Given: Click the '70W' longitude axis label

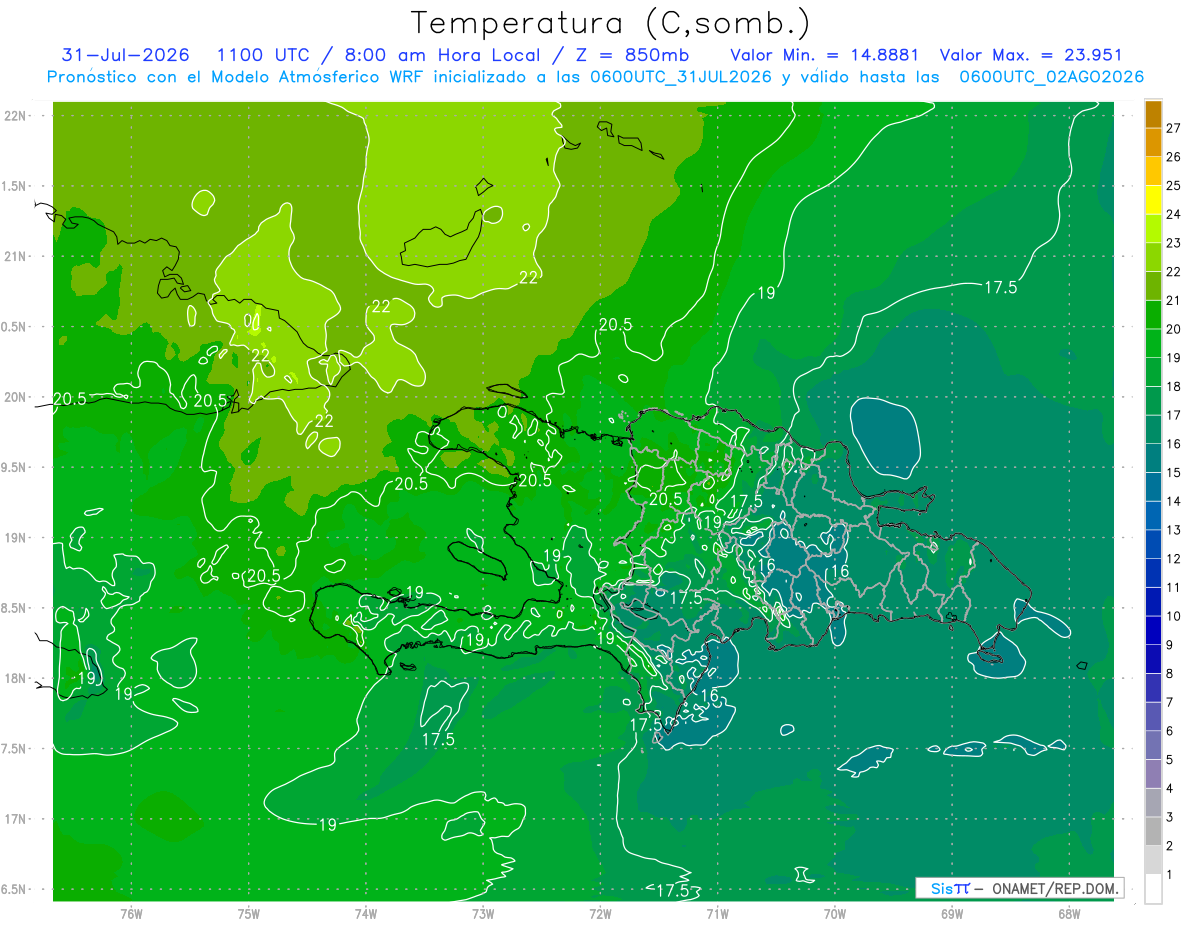Looking at the screenshot, I should point(835,913).
